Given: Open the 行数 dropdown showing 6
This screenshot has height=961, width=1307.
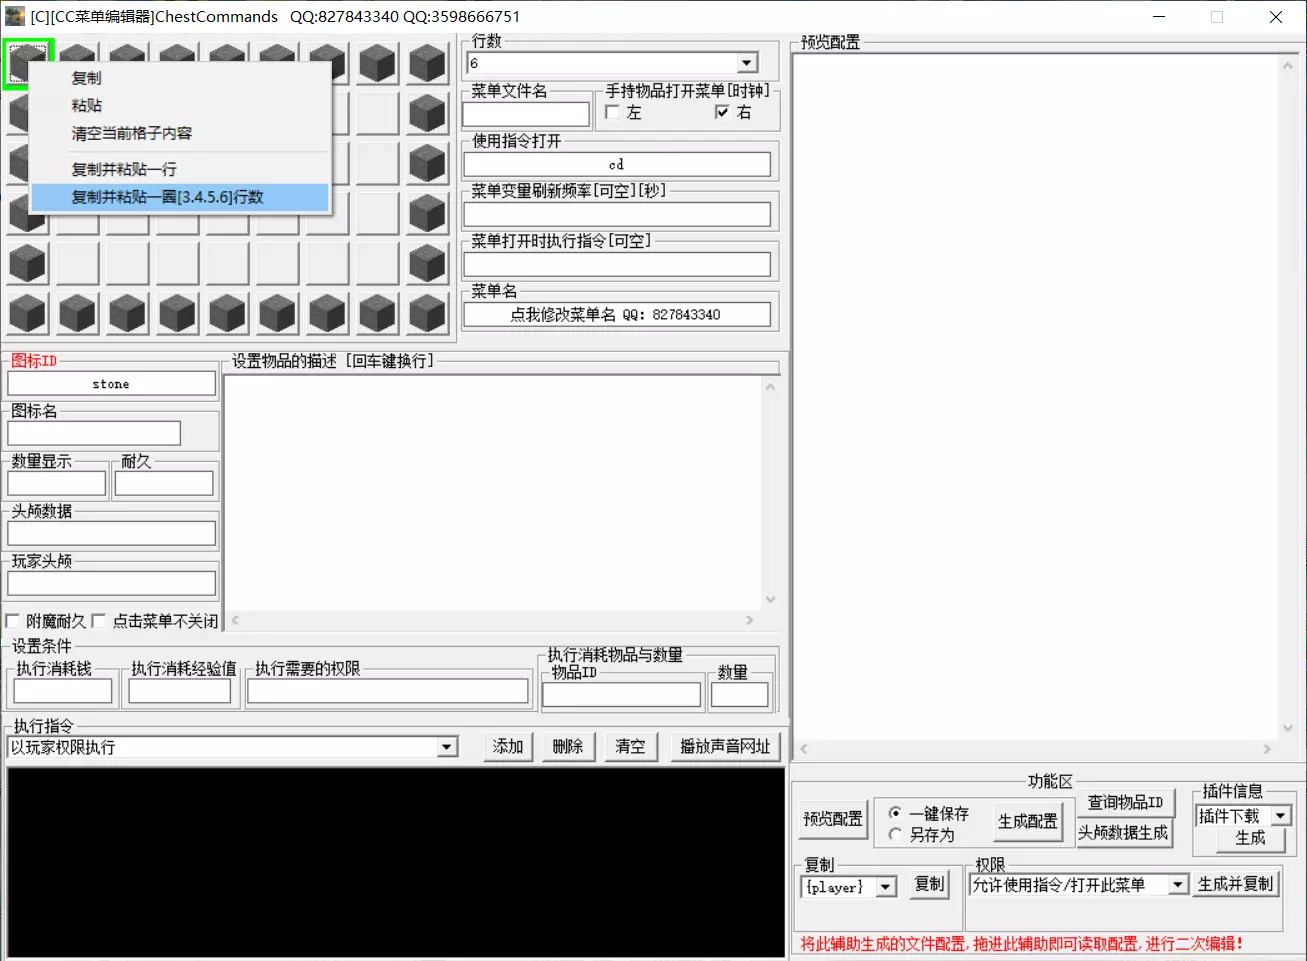Looking at the screenshot, I should coord(747,63).
